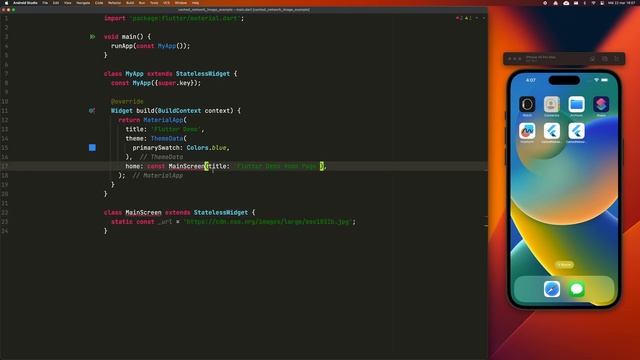Open Messages in the simulator dock
The image size is (640, 360).
(576, 289)
